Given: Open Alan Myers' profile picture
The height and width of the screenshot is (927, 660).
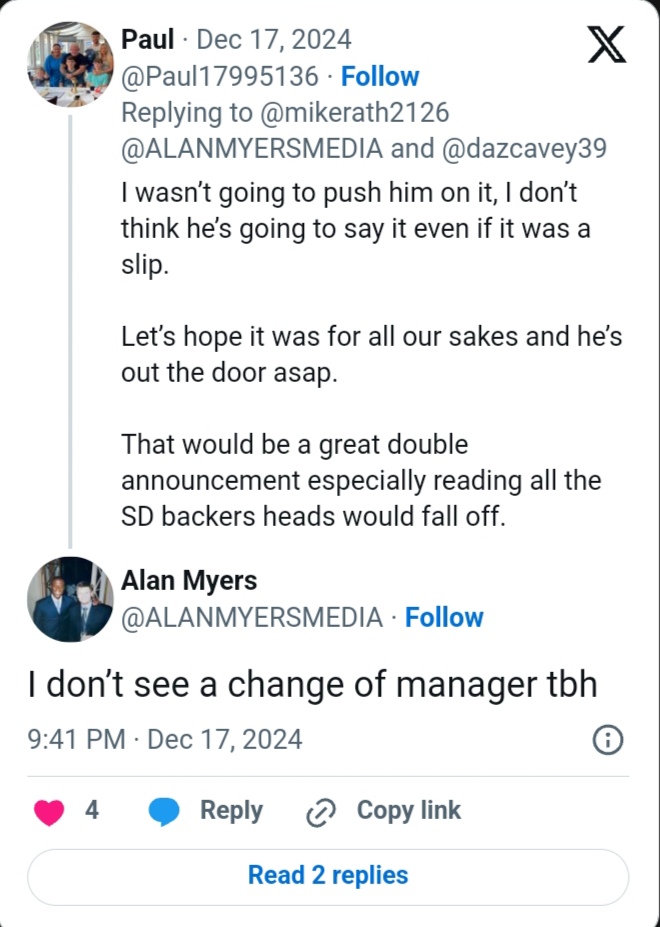Looking at the screenshot, I should click(x=70, y=599).
